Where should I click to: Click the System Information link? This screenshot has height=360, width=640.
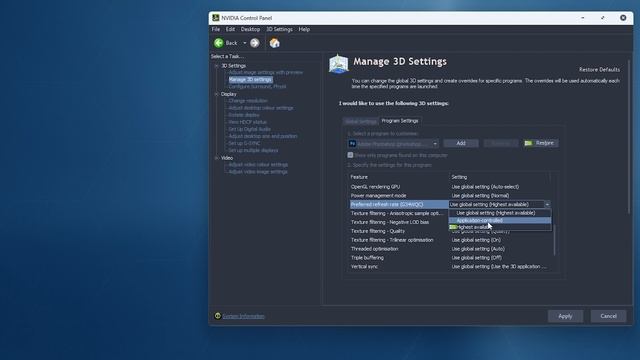coord(243,316)
